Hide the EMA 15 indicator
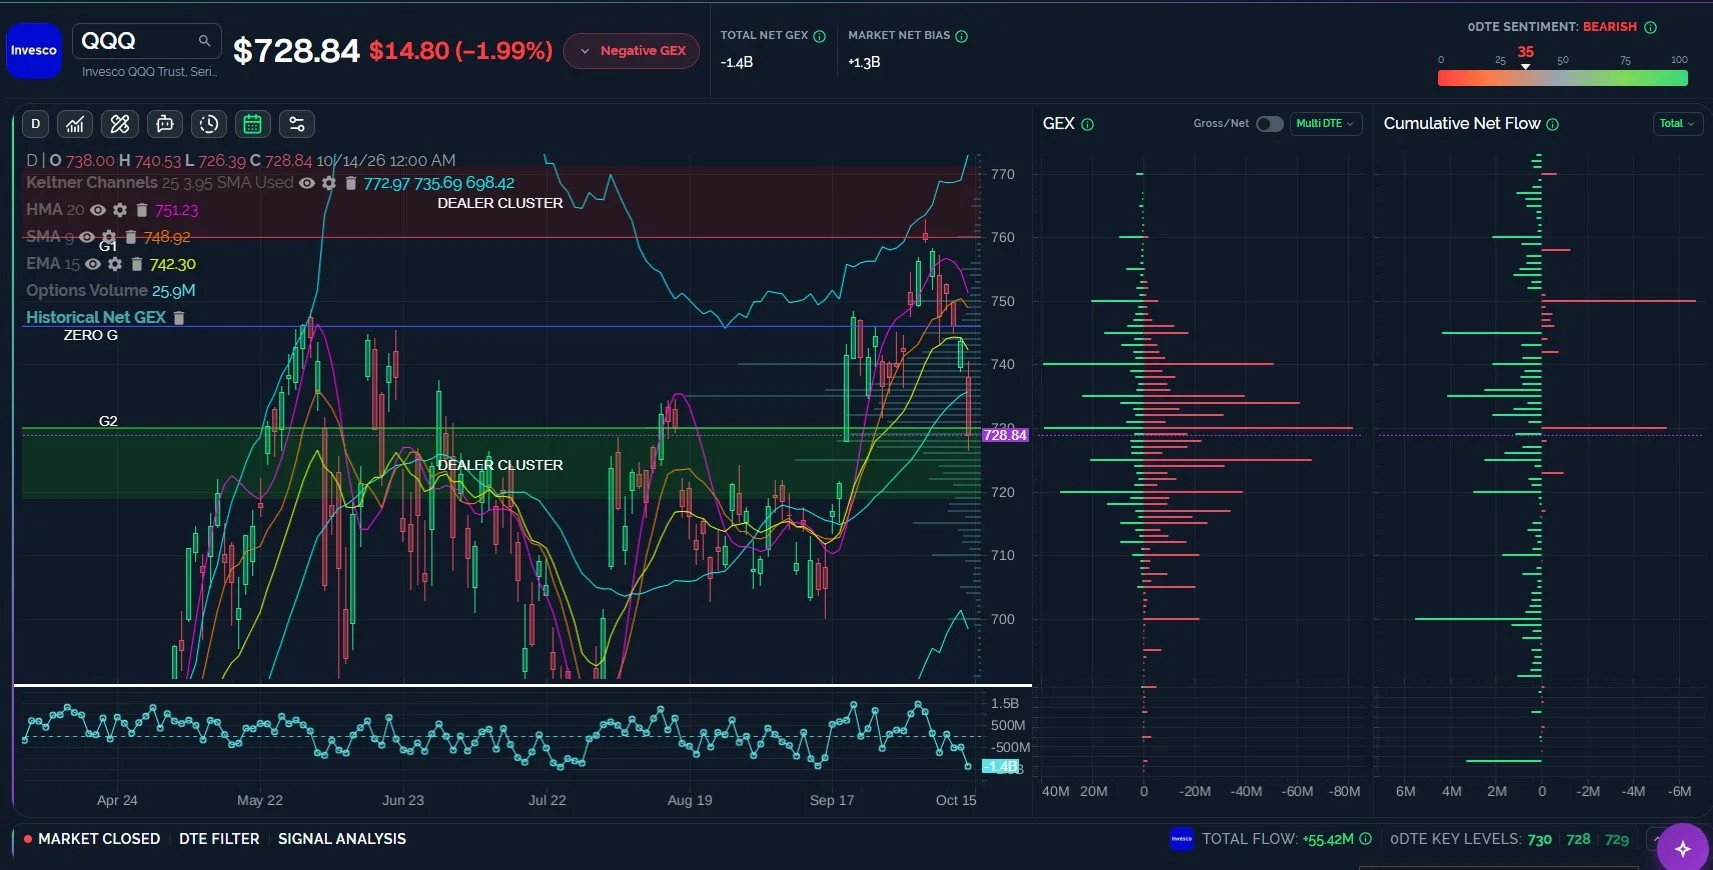Screen dimensions: 1713x870 pyautogui.click(x=93, y=264)
